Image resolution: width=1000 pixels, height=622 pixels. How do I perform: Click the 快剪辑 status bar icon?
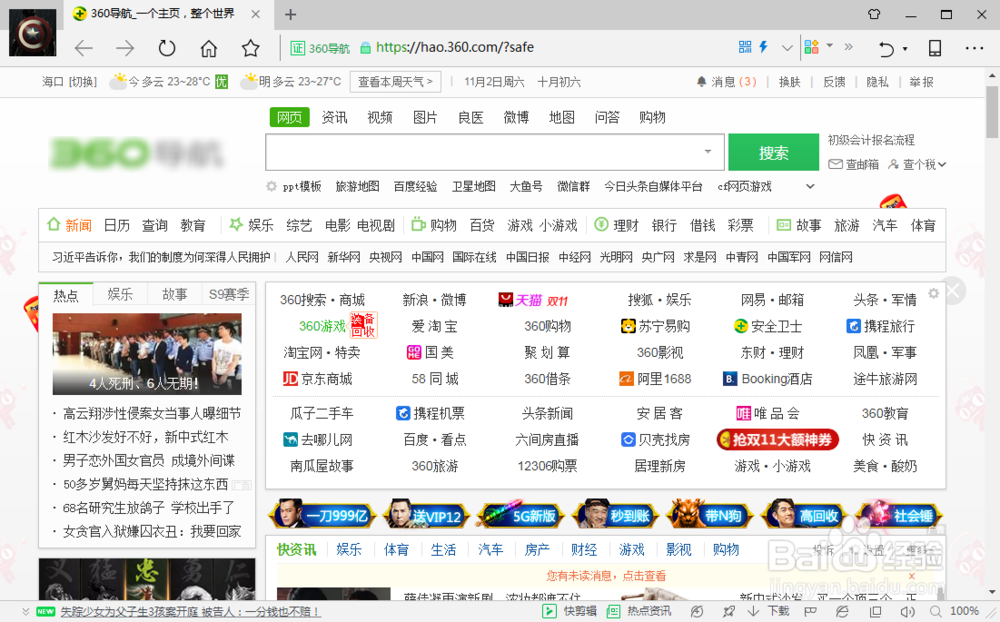(570, 611)
